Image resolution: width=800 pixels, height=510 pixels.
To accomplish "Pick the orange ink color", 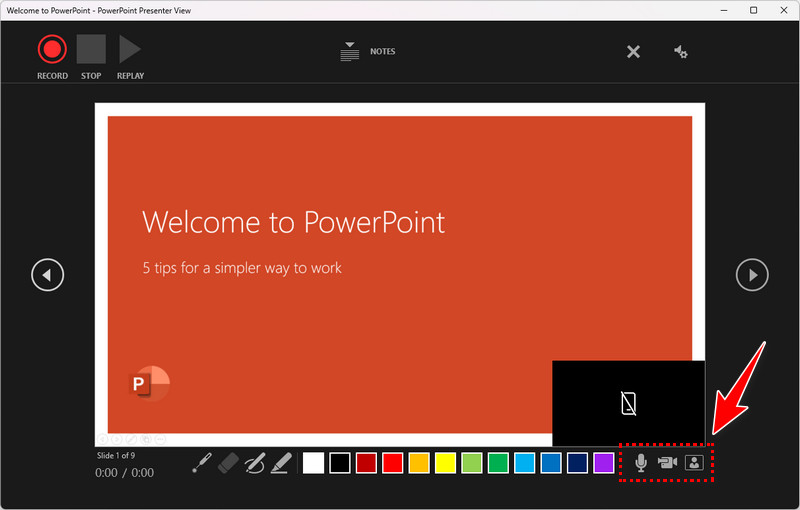I will point(419,463).
